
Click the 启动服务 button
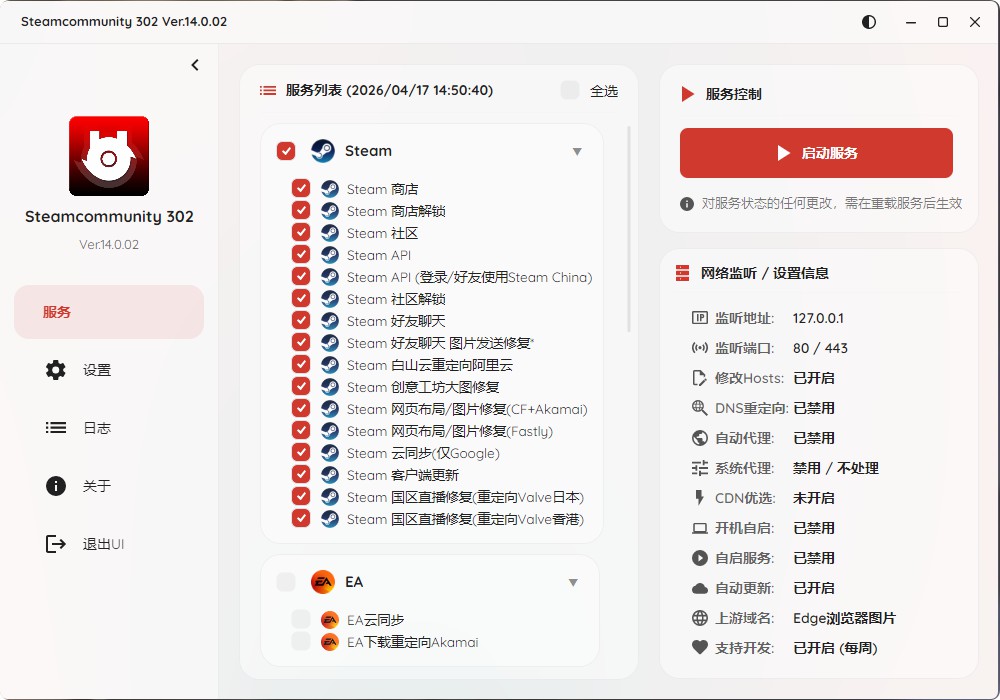816,153
